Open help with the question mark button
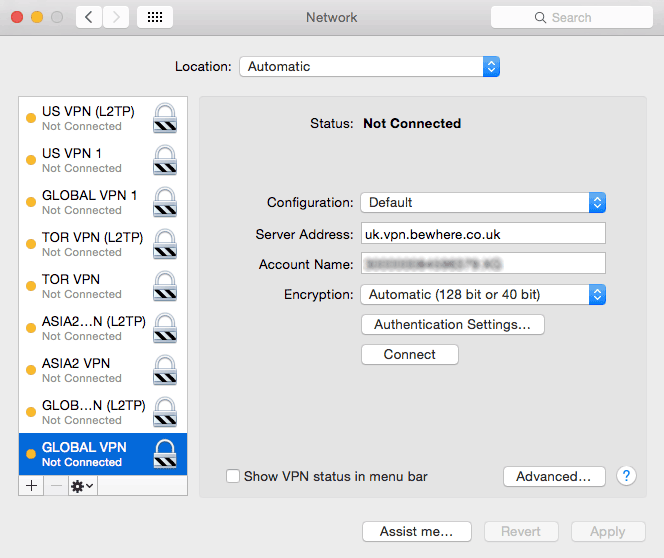 [626, 476]
